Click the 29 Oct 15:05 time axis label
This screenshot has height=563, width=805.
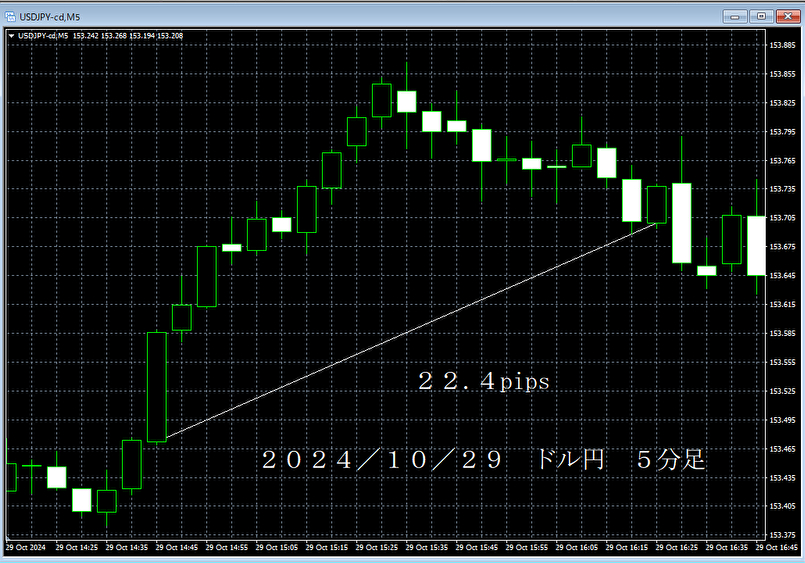277,547
